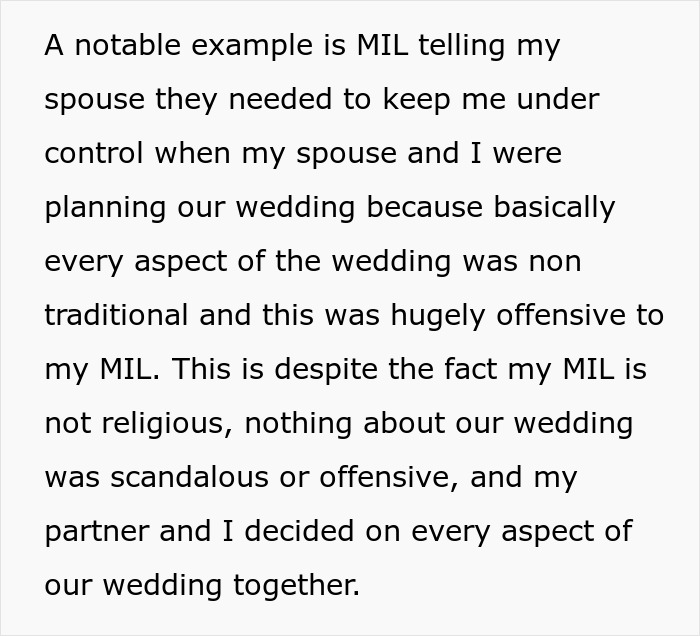Click the word 'nothing'
The height and width of the screenshot is (636, 700).
(298, 424)
